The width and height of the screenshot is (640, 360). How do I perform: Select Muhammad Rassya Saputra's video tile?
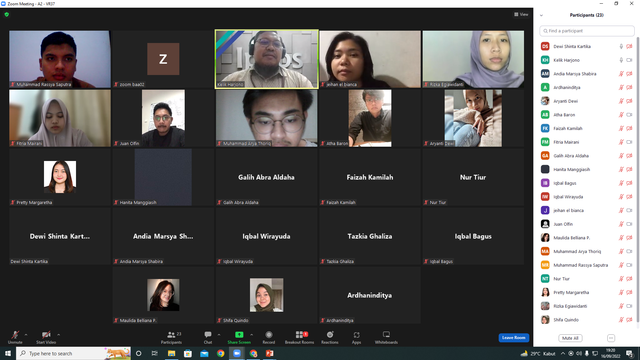[x=60, y=59]
